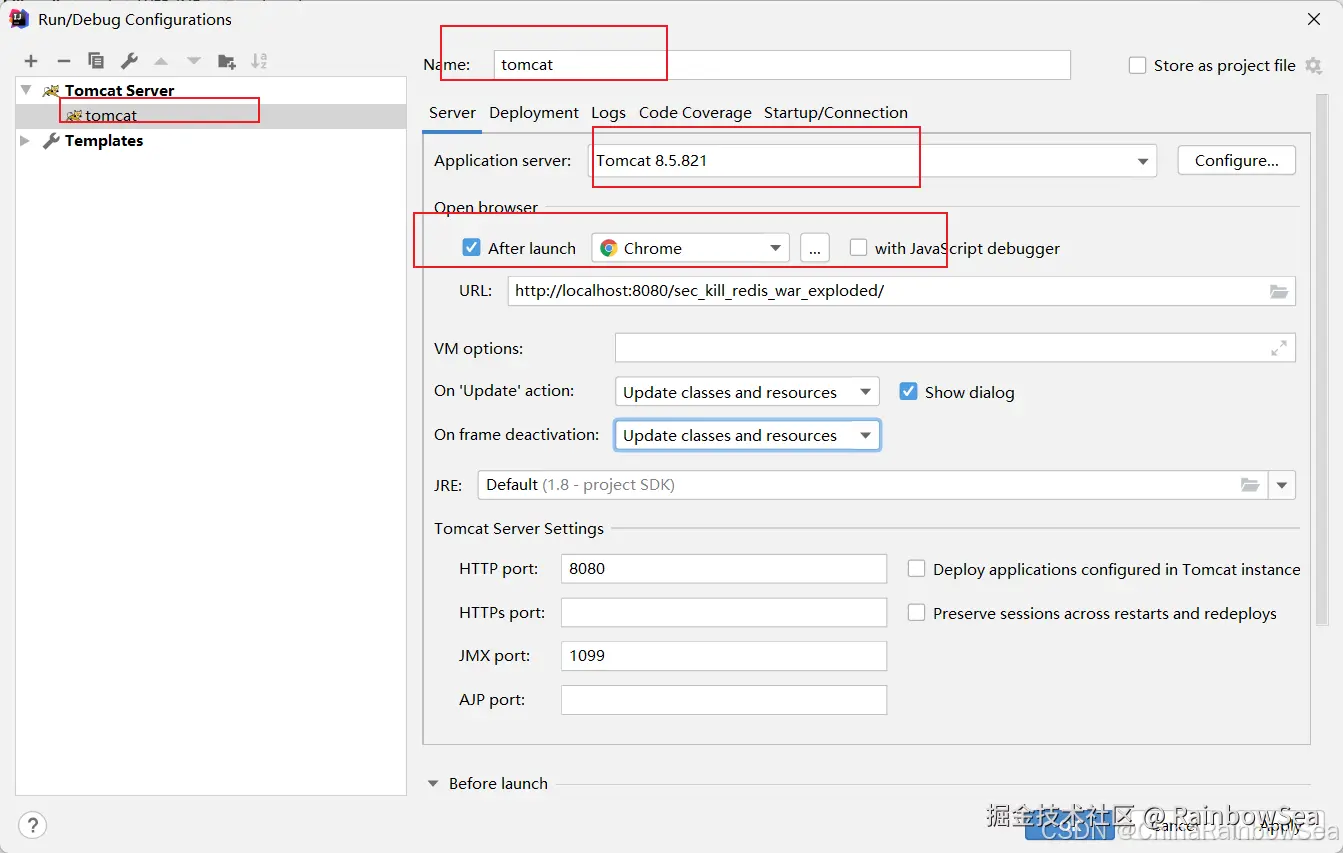
Task: Expand the Templates tree node
Action: 26,141
